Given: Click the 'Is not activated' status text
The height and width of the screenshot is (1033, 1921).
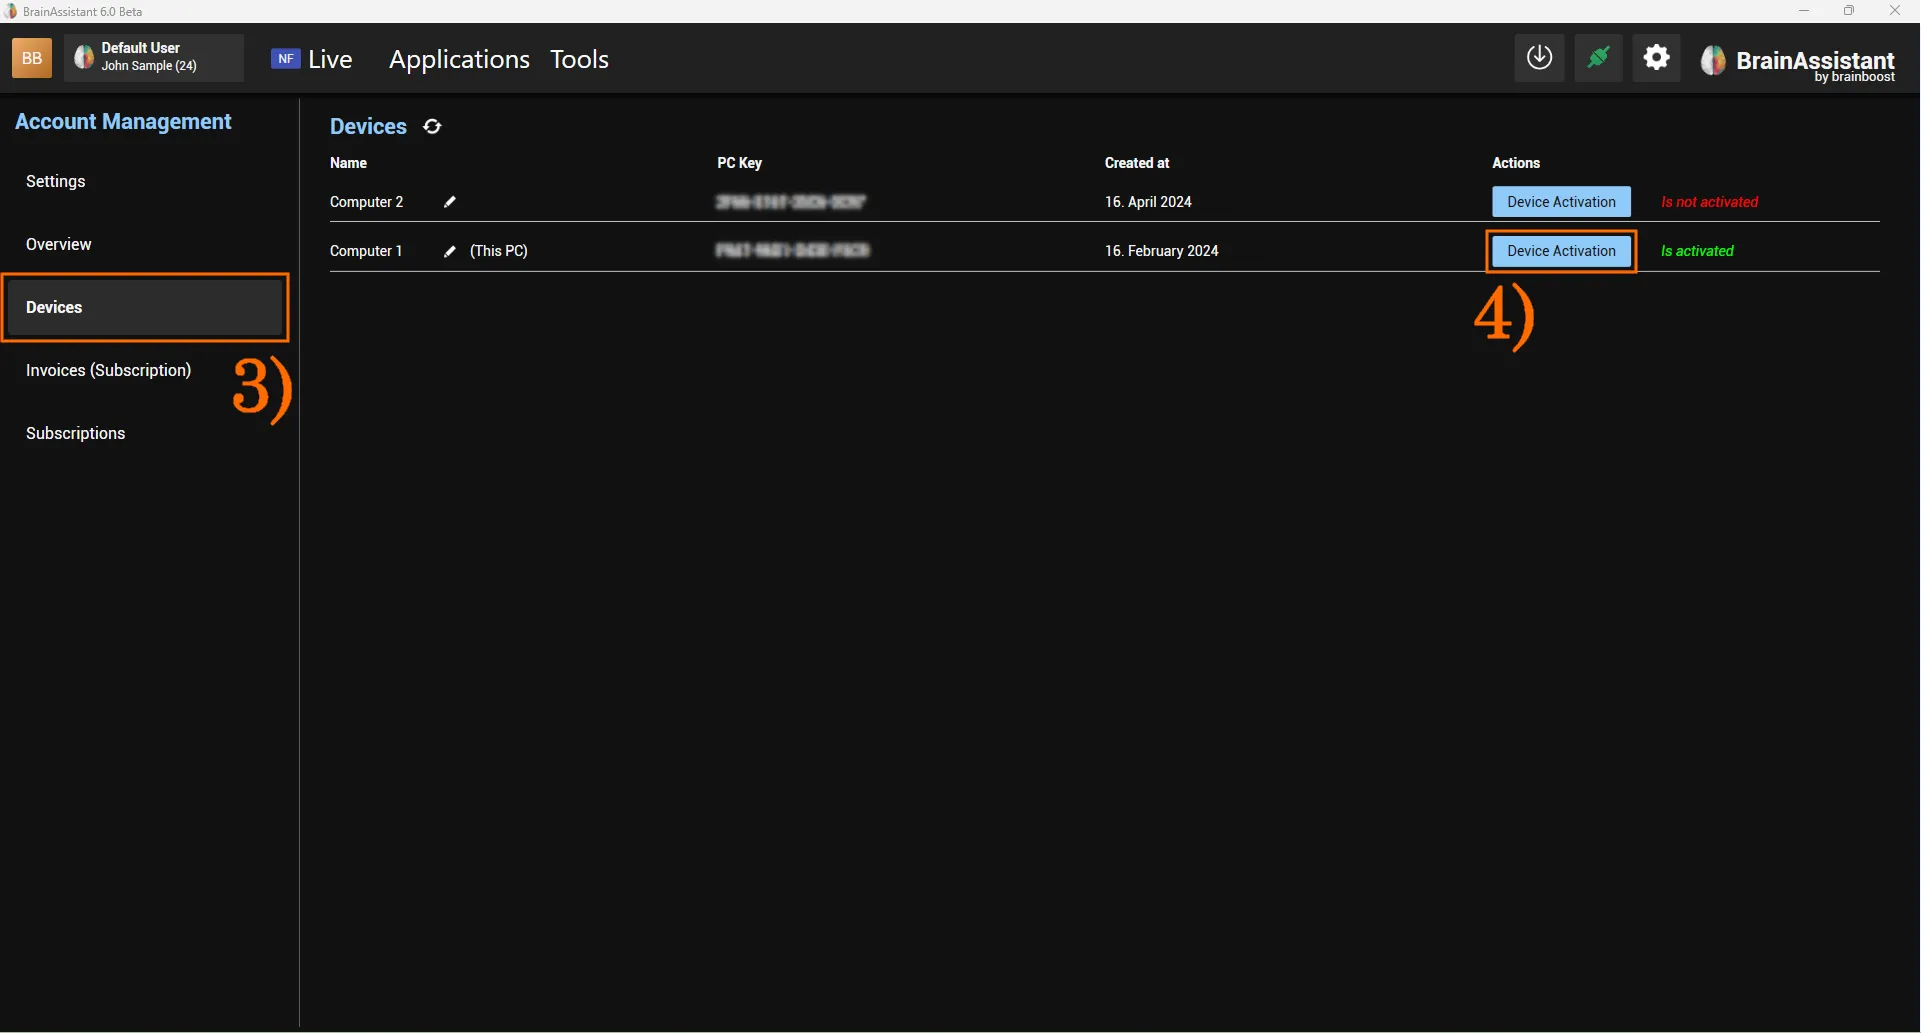Looking at the screenshot, I should pyautogui.click(x=1709, y=202).
